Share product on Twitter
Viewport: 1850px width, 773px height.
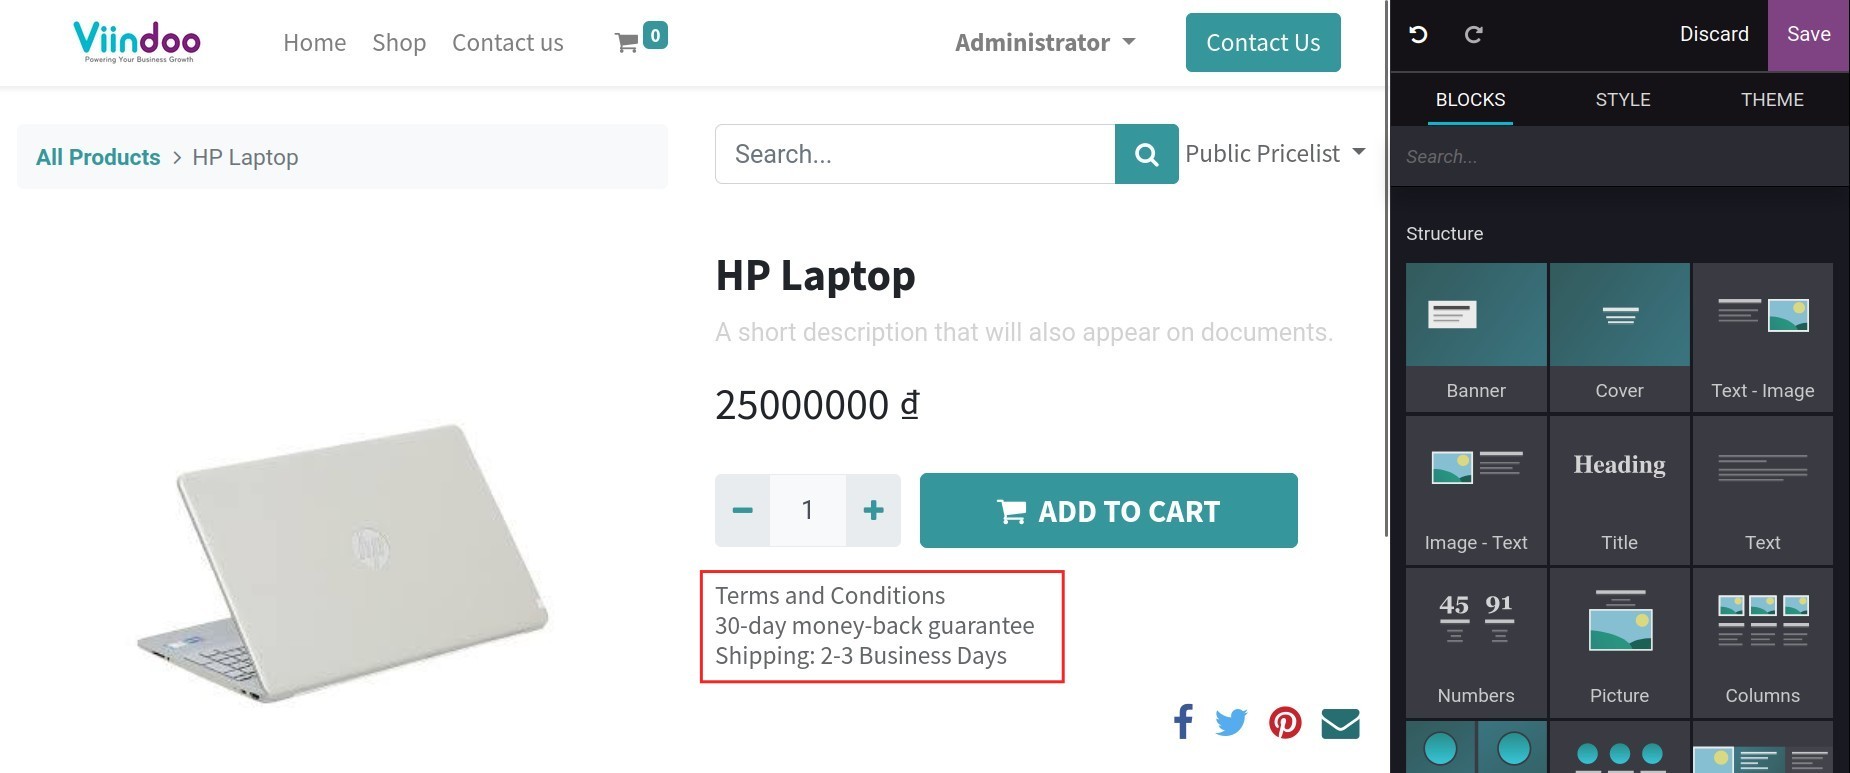[x=1231, y=722]
